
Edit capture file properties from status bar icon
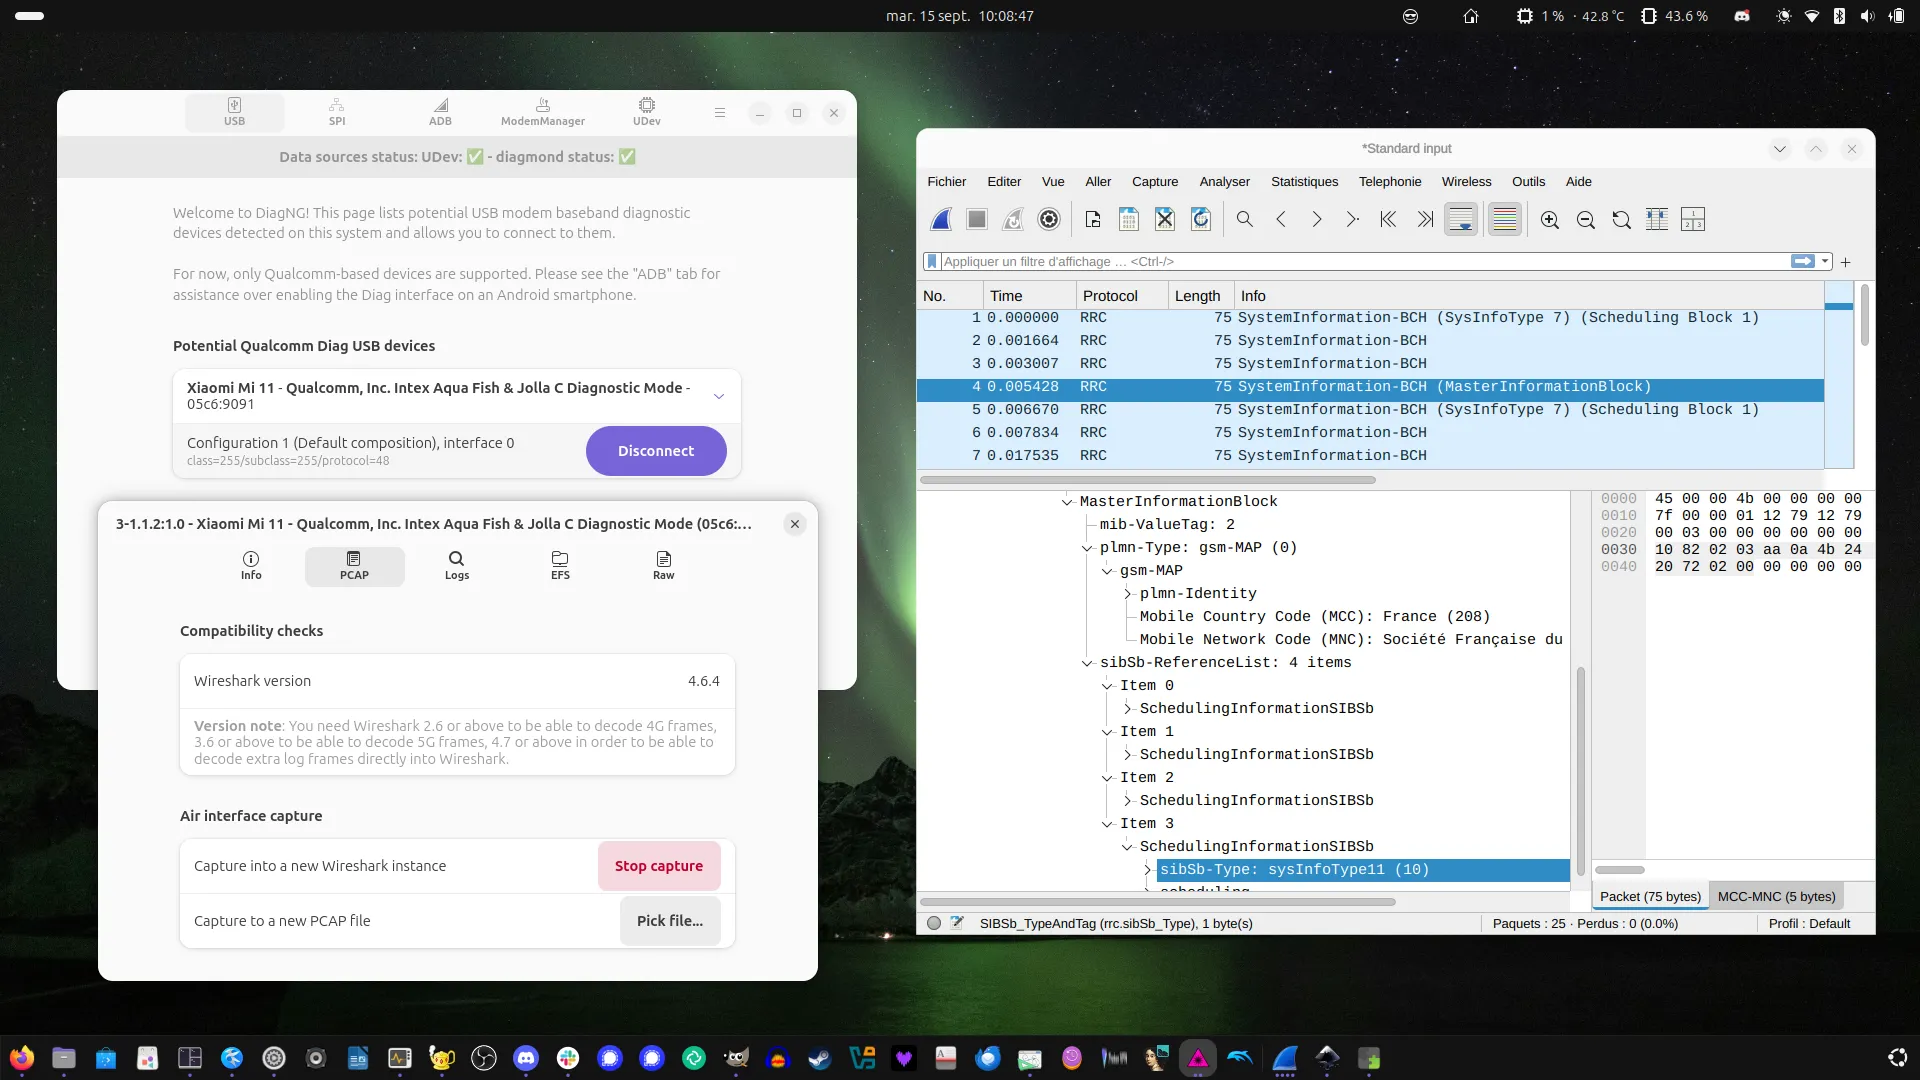point(957,923)
